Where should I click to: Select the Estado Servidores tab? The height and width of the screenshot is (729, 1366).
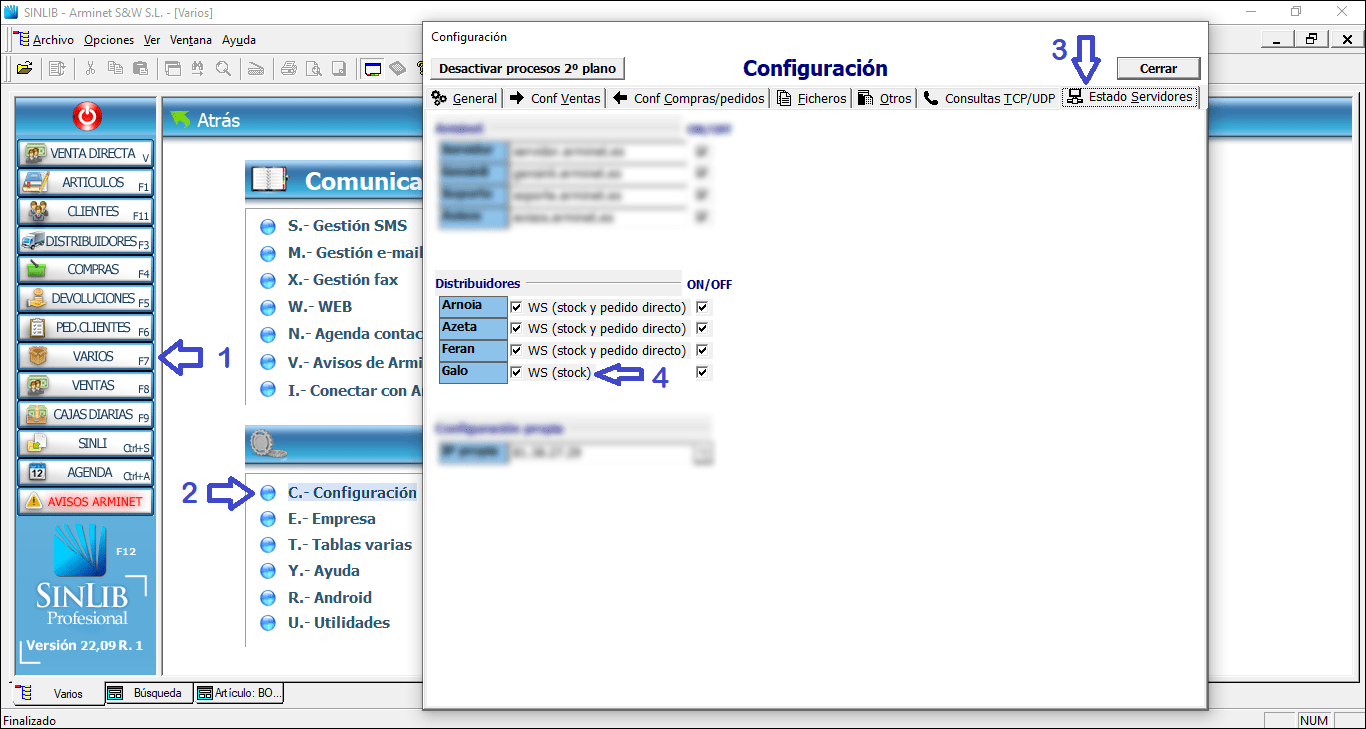point(1130,97)
